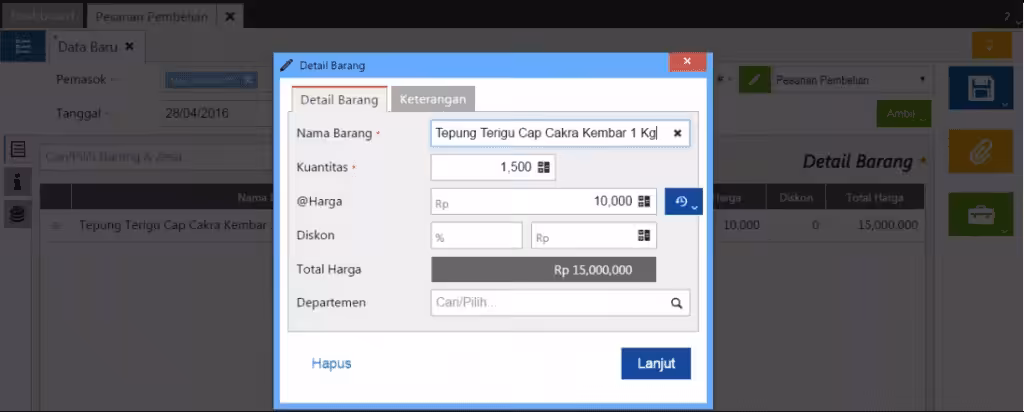Click the Total Harga column header

(x=874, y=197)
